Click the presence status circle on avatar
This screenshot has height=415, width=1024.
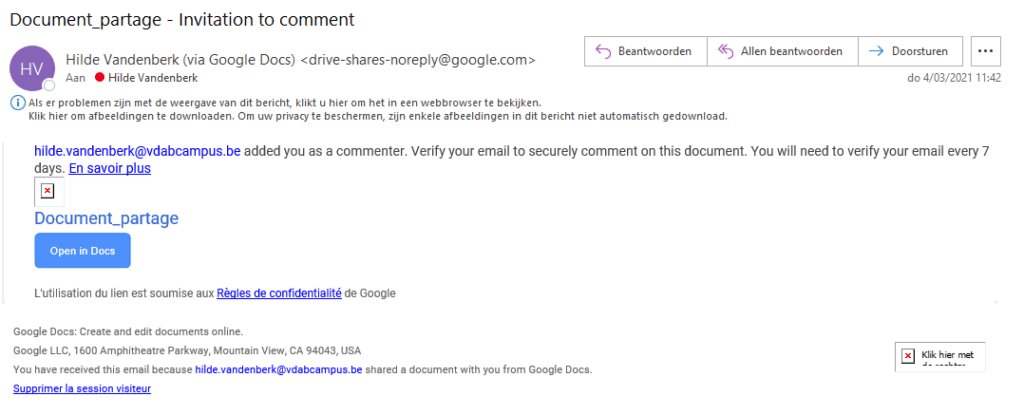coord(49,86)
